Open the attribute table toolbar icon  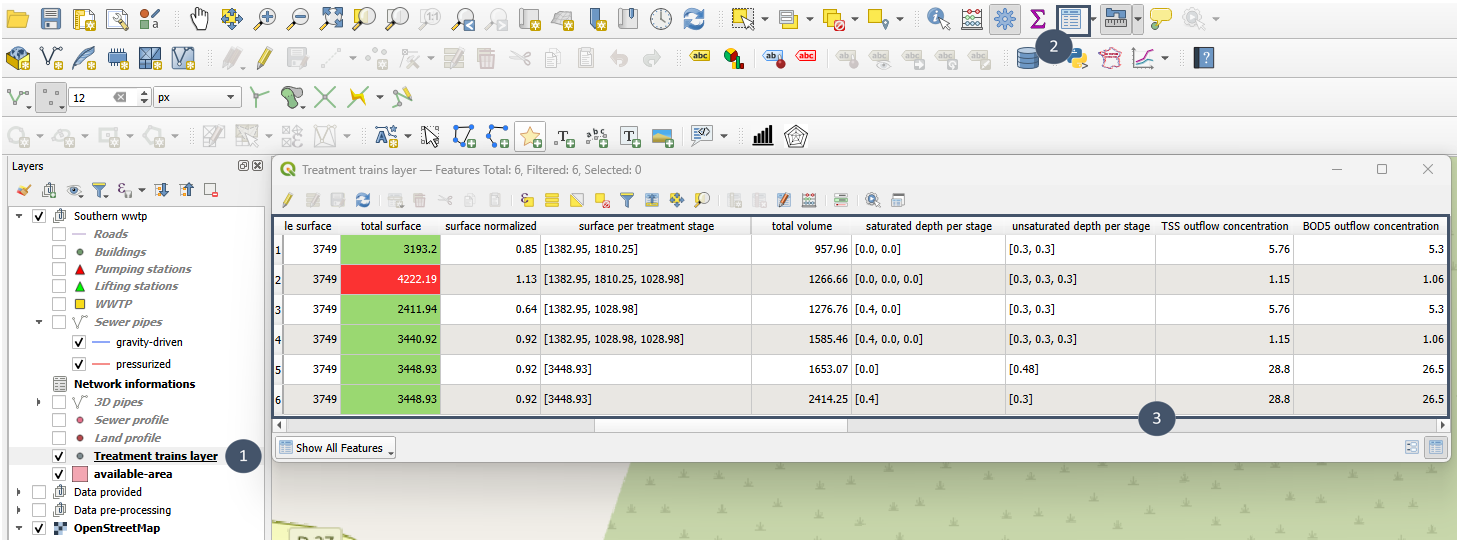tap(1073, 18)
